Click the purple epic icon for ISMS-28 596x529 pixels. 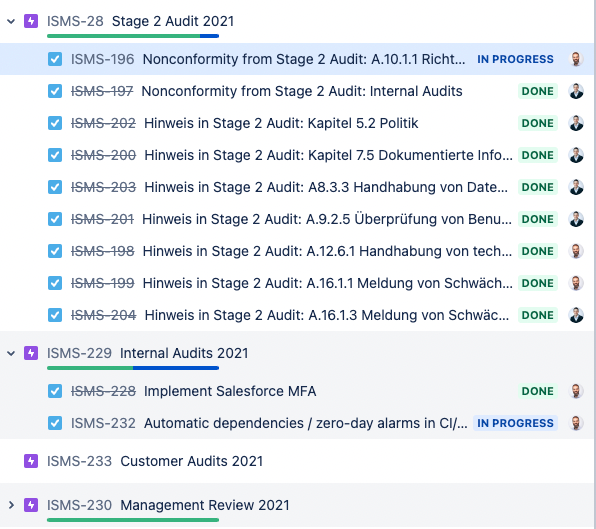31,21
